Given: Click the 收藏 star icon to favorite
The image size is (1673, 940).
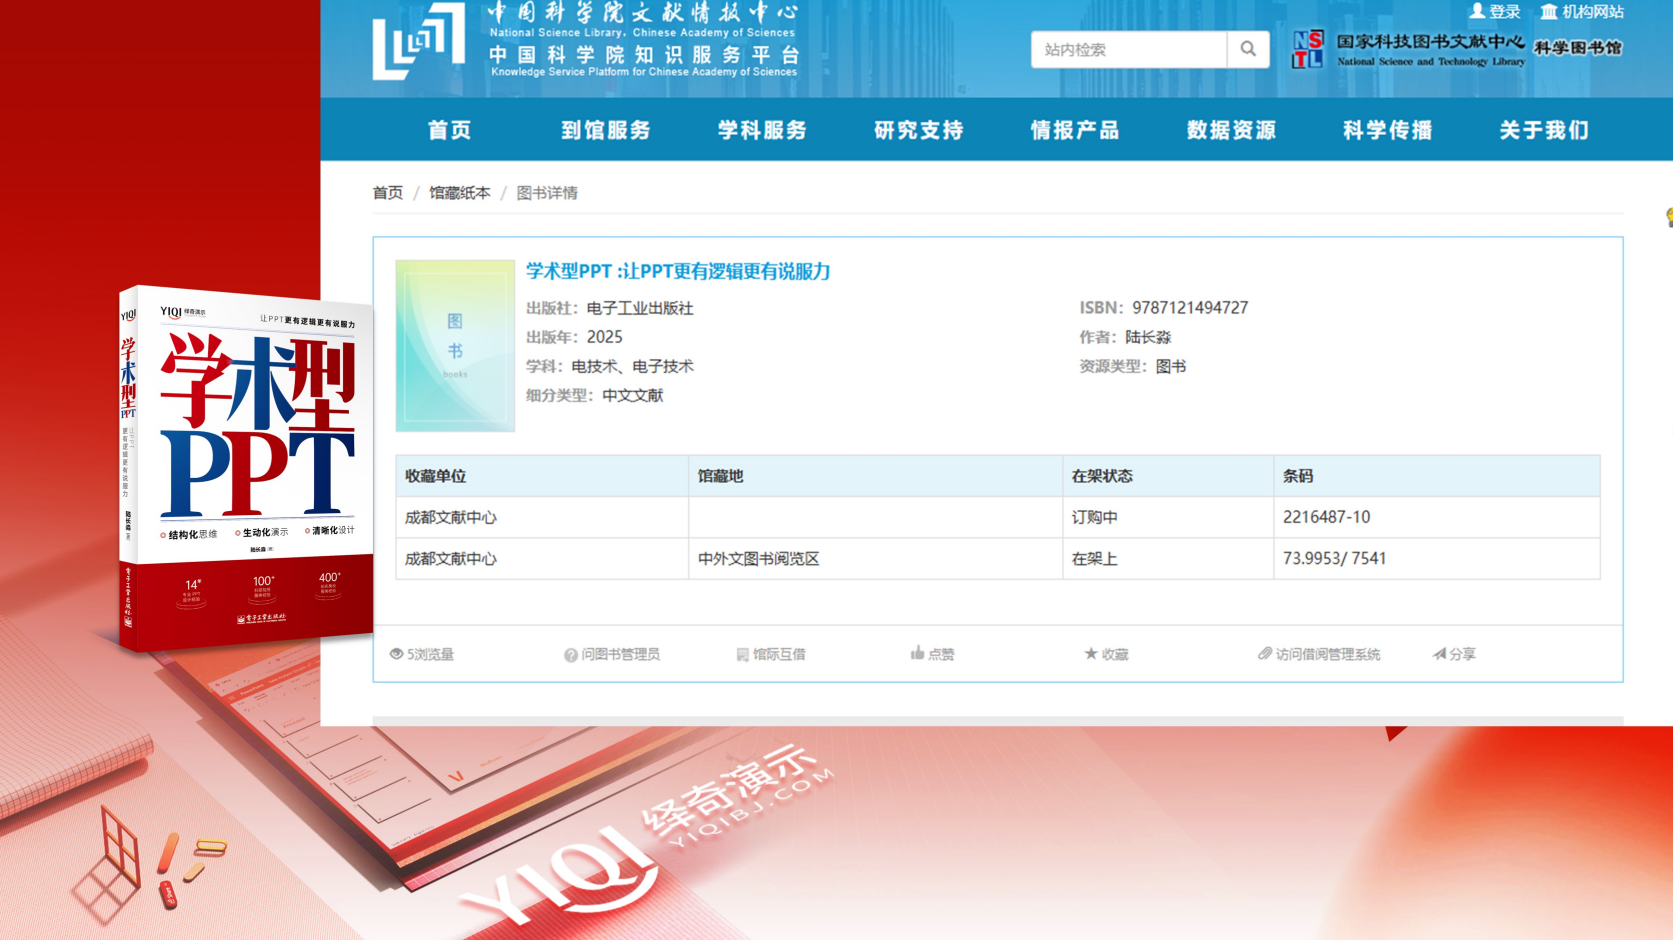Looking at the screenshot, I should (1089, 653).
